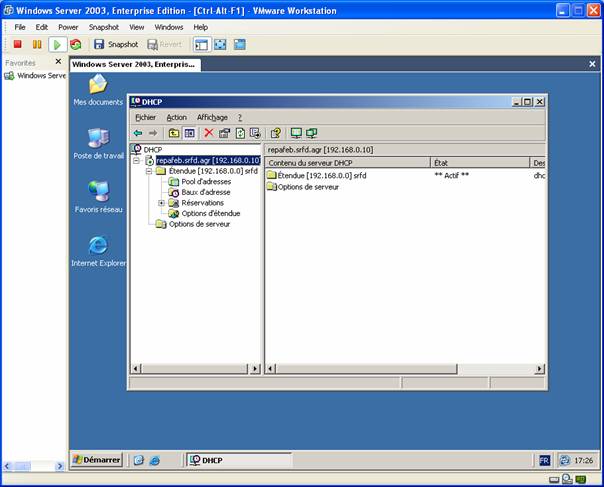Expand the Réservations tree node
Screen dimensions: 604x487
[x=161, y=203]
